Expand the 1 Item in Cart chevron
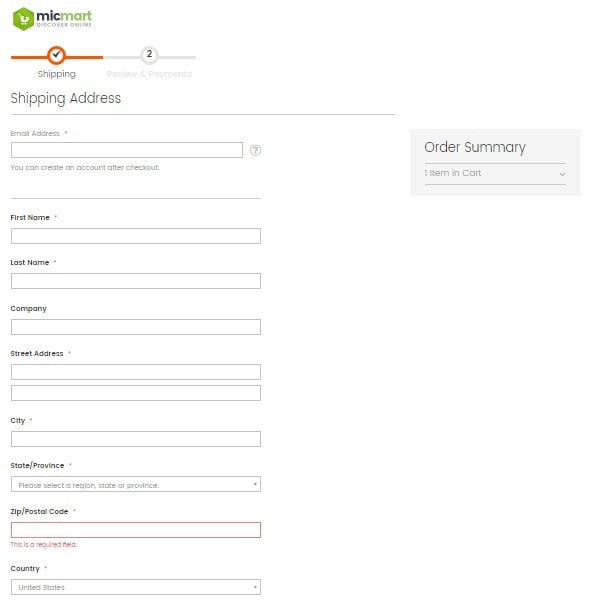The image size is (593, 605). pos(563,174)
